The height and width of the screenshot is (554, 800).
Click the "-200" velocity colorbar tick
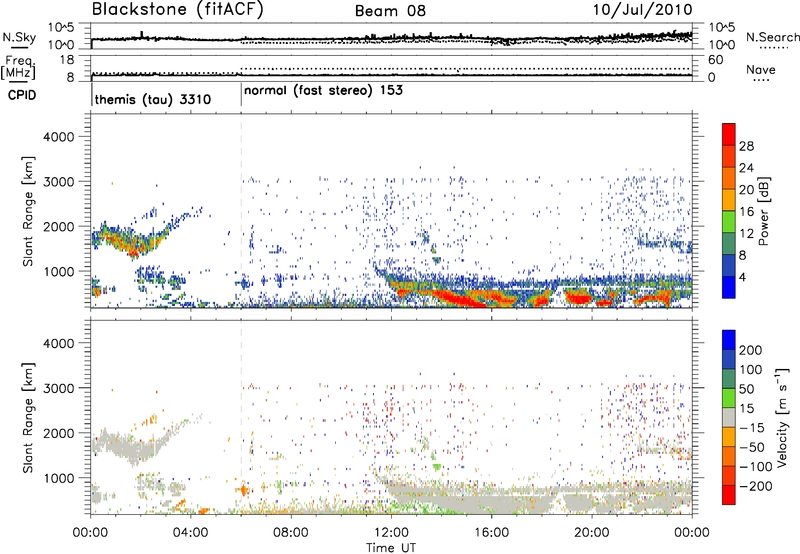pos(755,486)
